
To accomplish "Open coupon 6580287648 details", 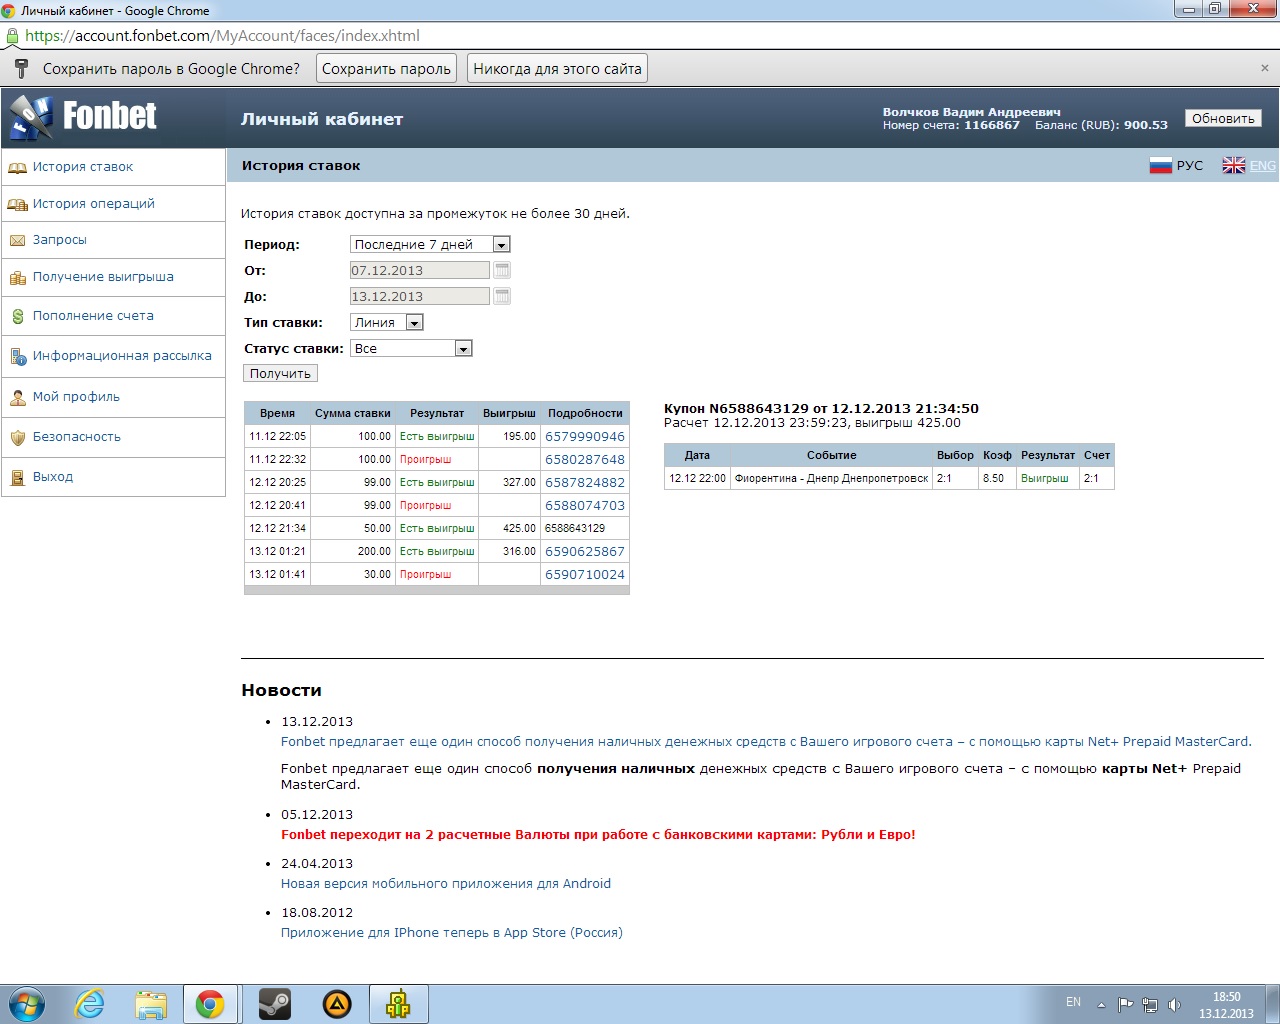I will tap(585, 459).
